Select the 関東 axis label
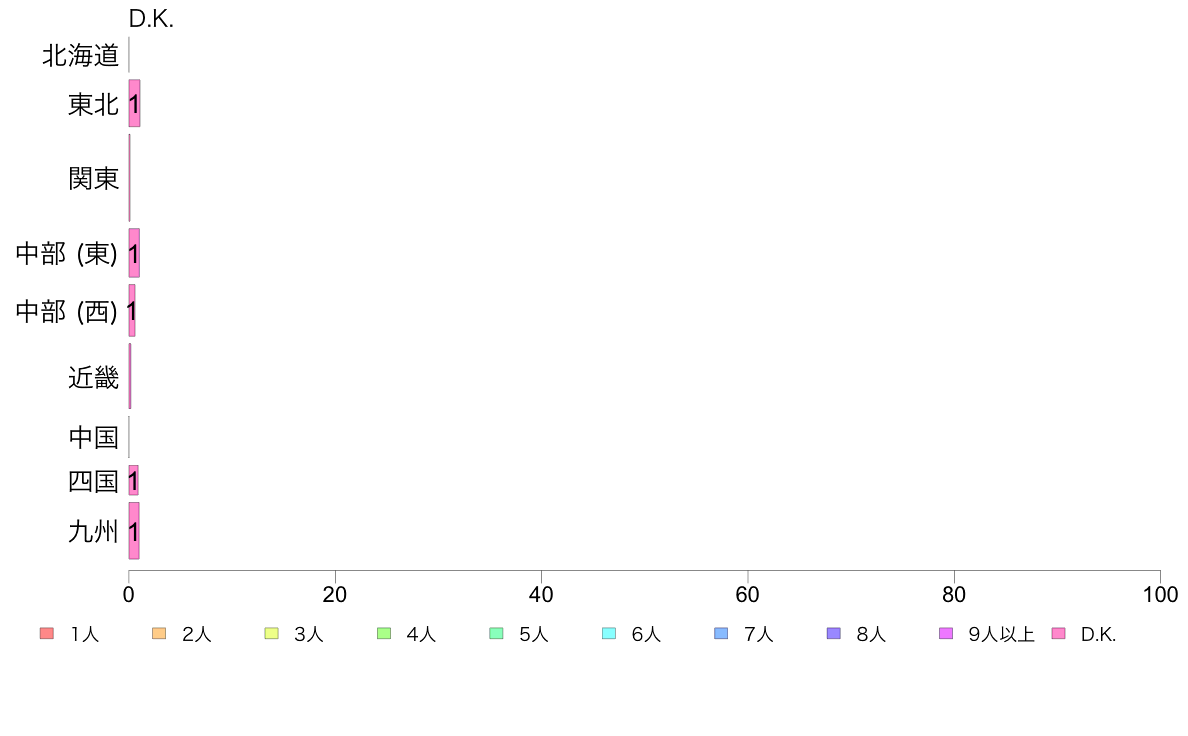 [93, 178]
